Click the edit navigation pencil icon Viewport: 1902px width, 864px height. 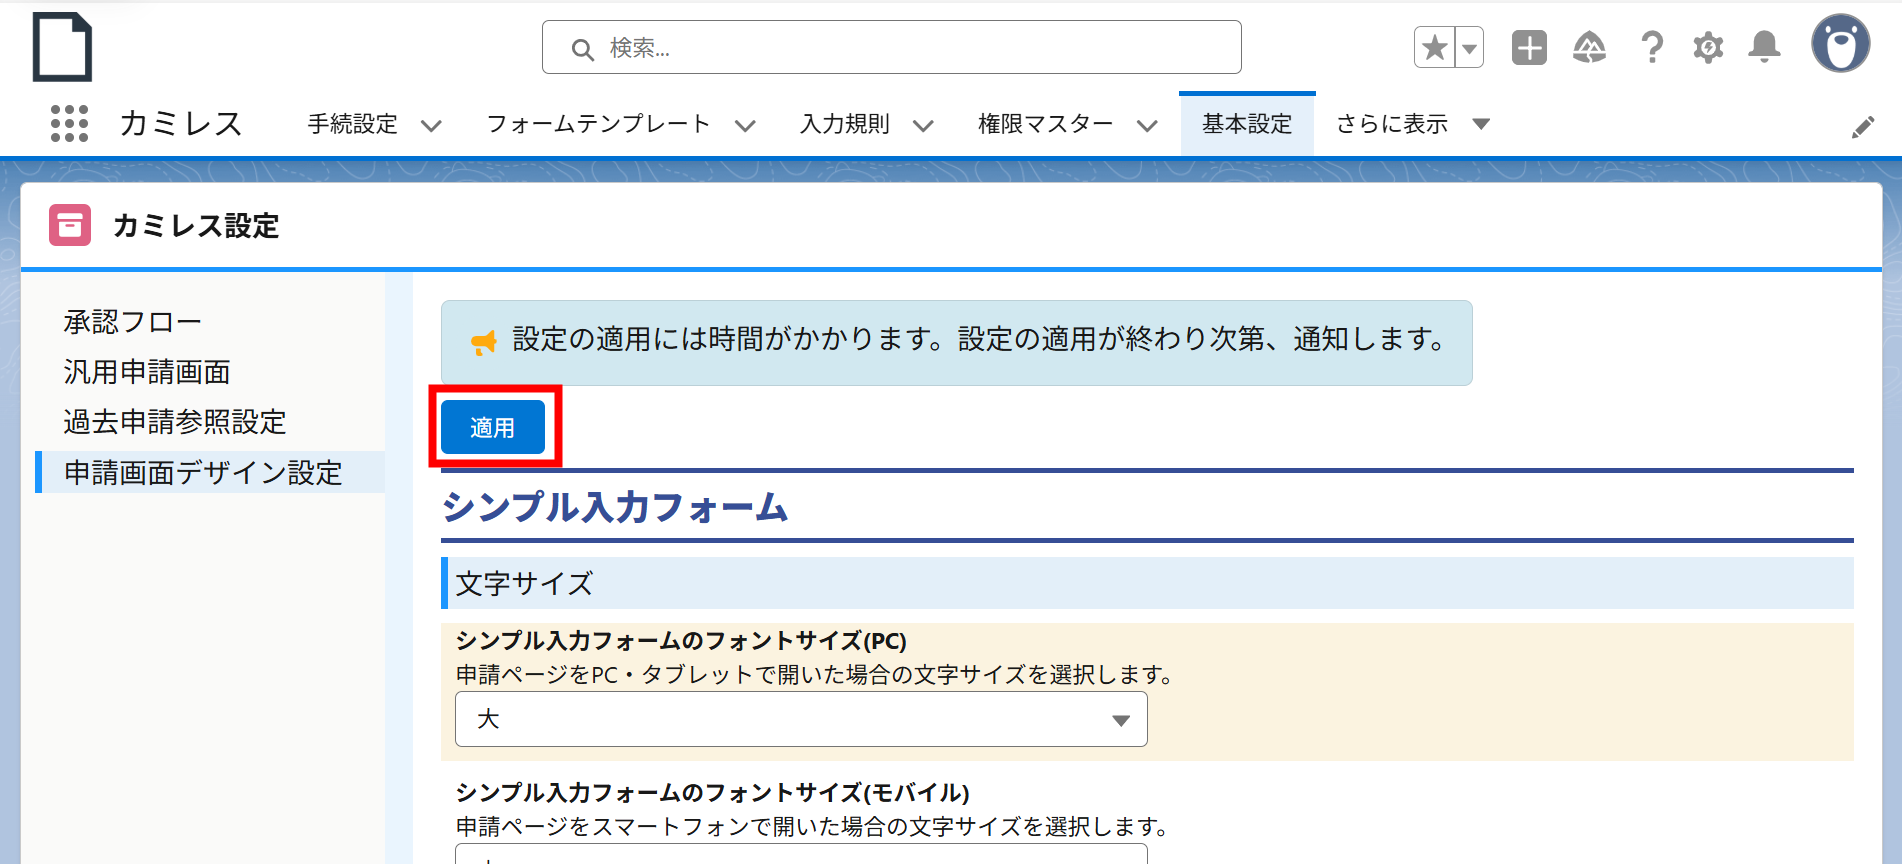click(x=1862, y=127)
